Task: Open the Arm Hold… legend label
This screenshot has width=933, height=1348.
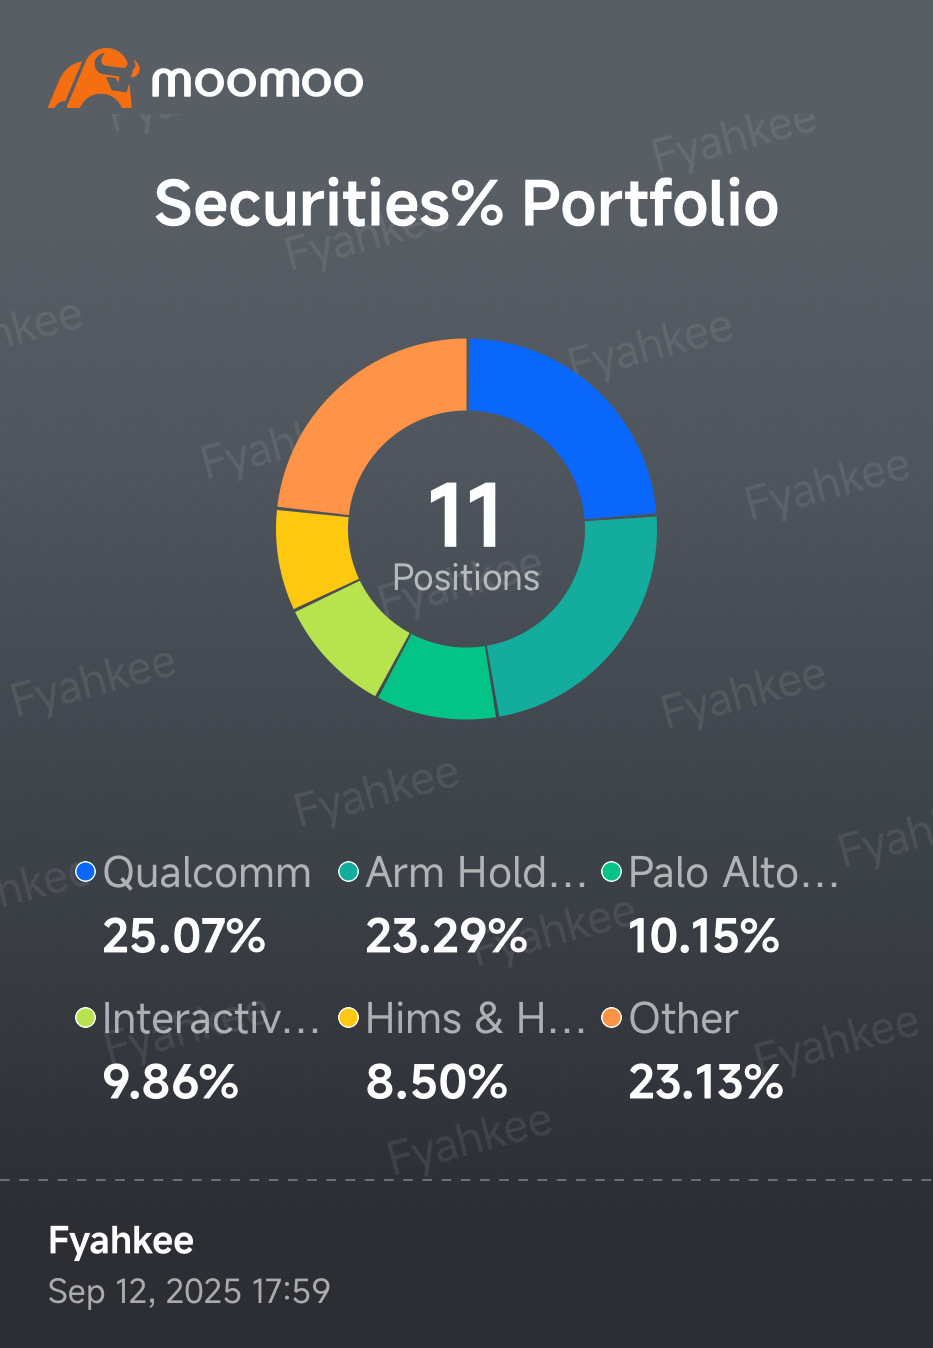Action: [476, 873]
